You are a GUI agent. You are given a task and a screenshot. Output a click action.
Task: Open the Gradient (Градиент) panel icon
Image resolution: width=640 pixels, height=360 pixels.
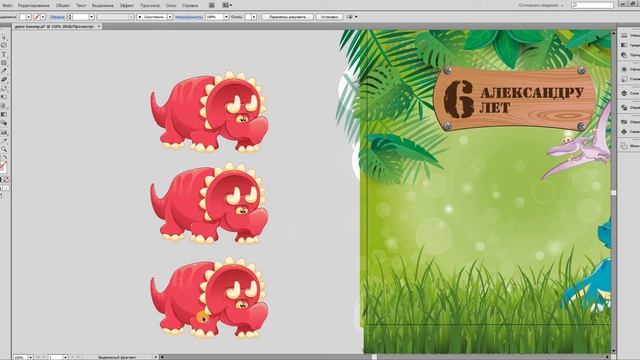tap(624, 45)
